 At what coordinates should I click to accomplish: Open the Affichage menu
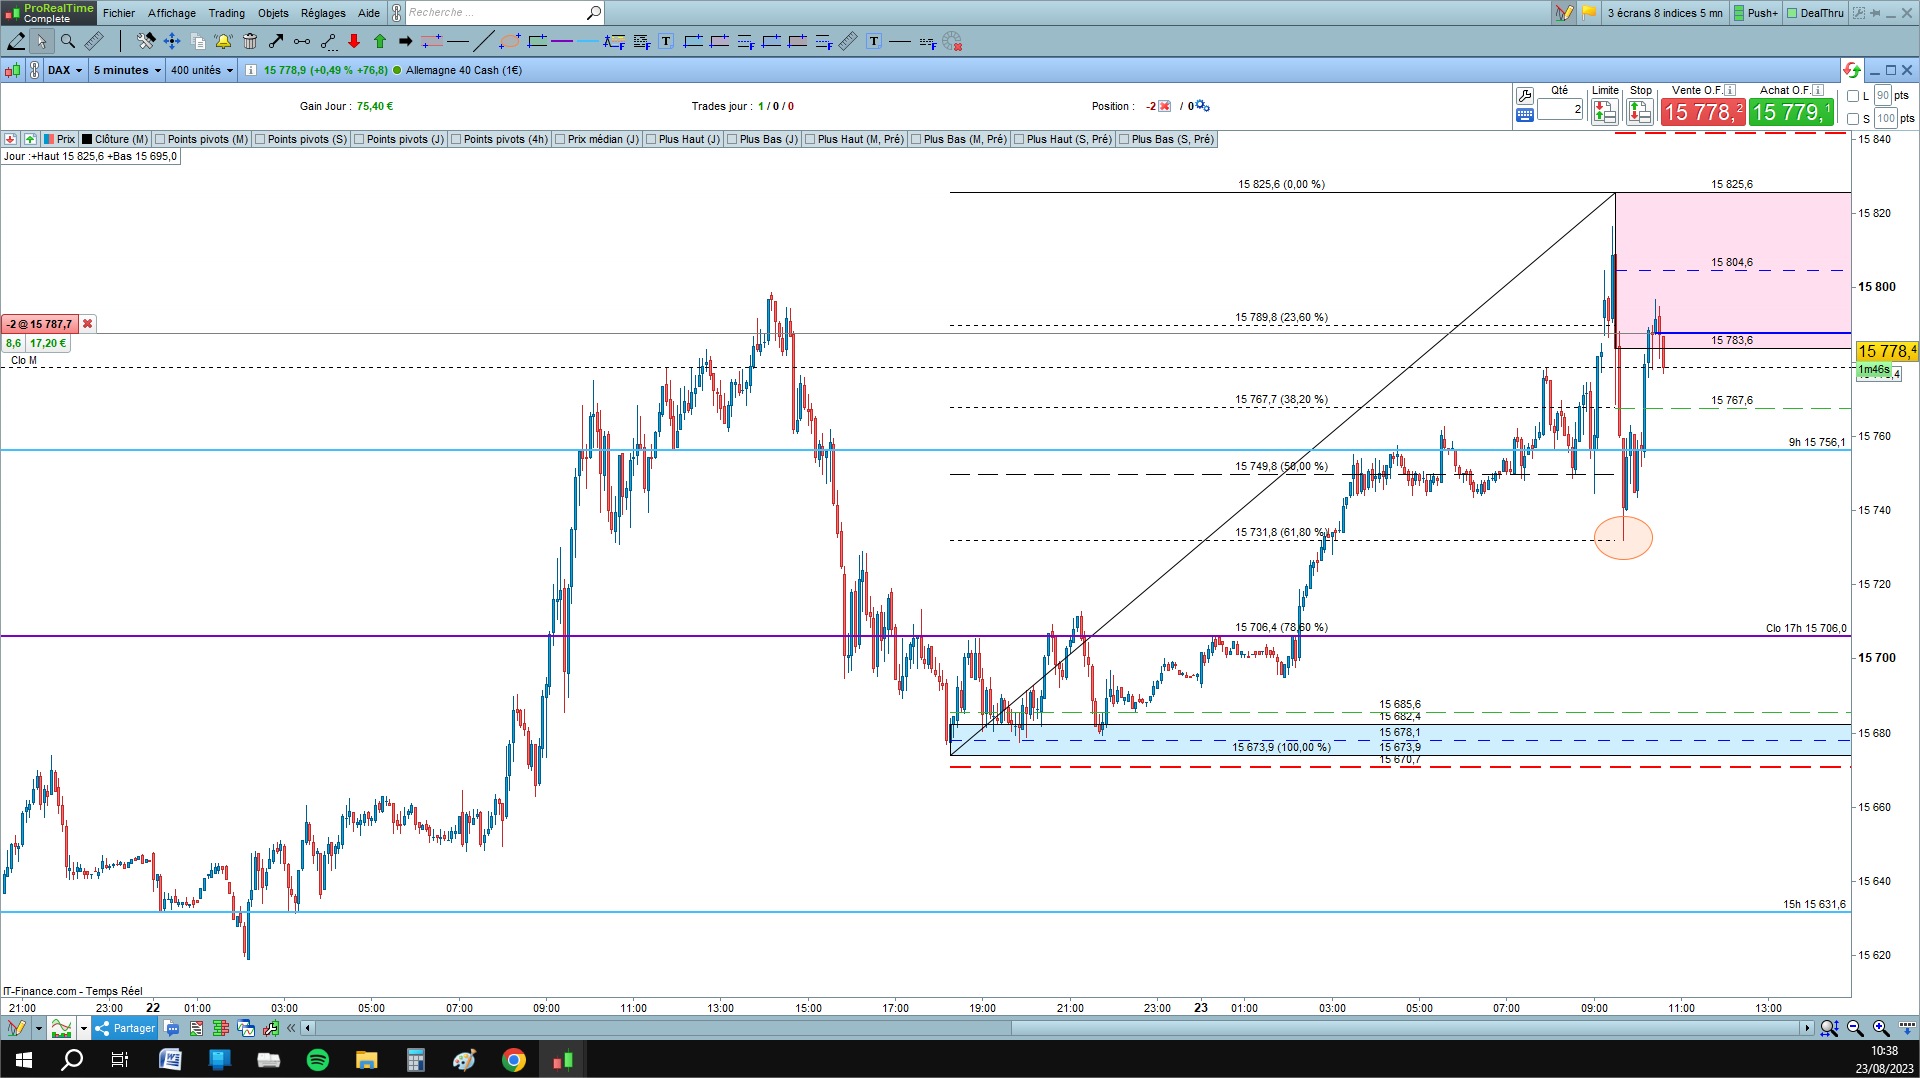tap(172, 13)
